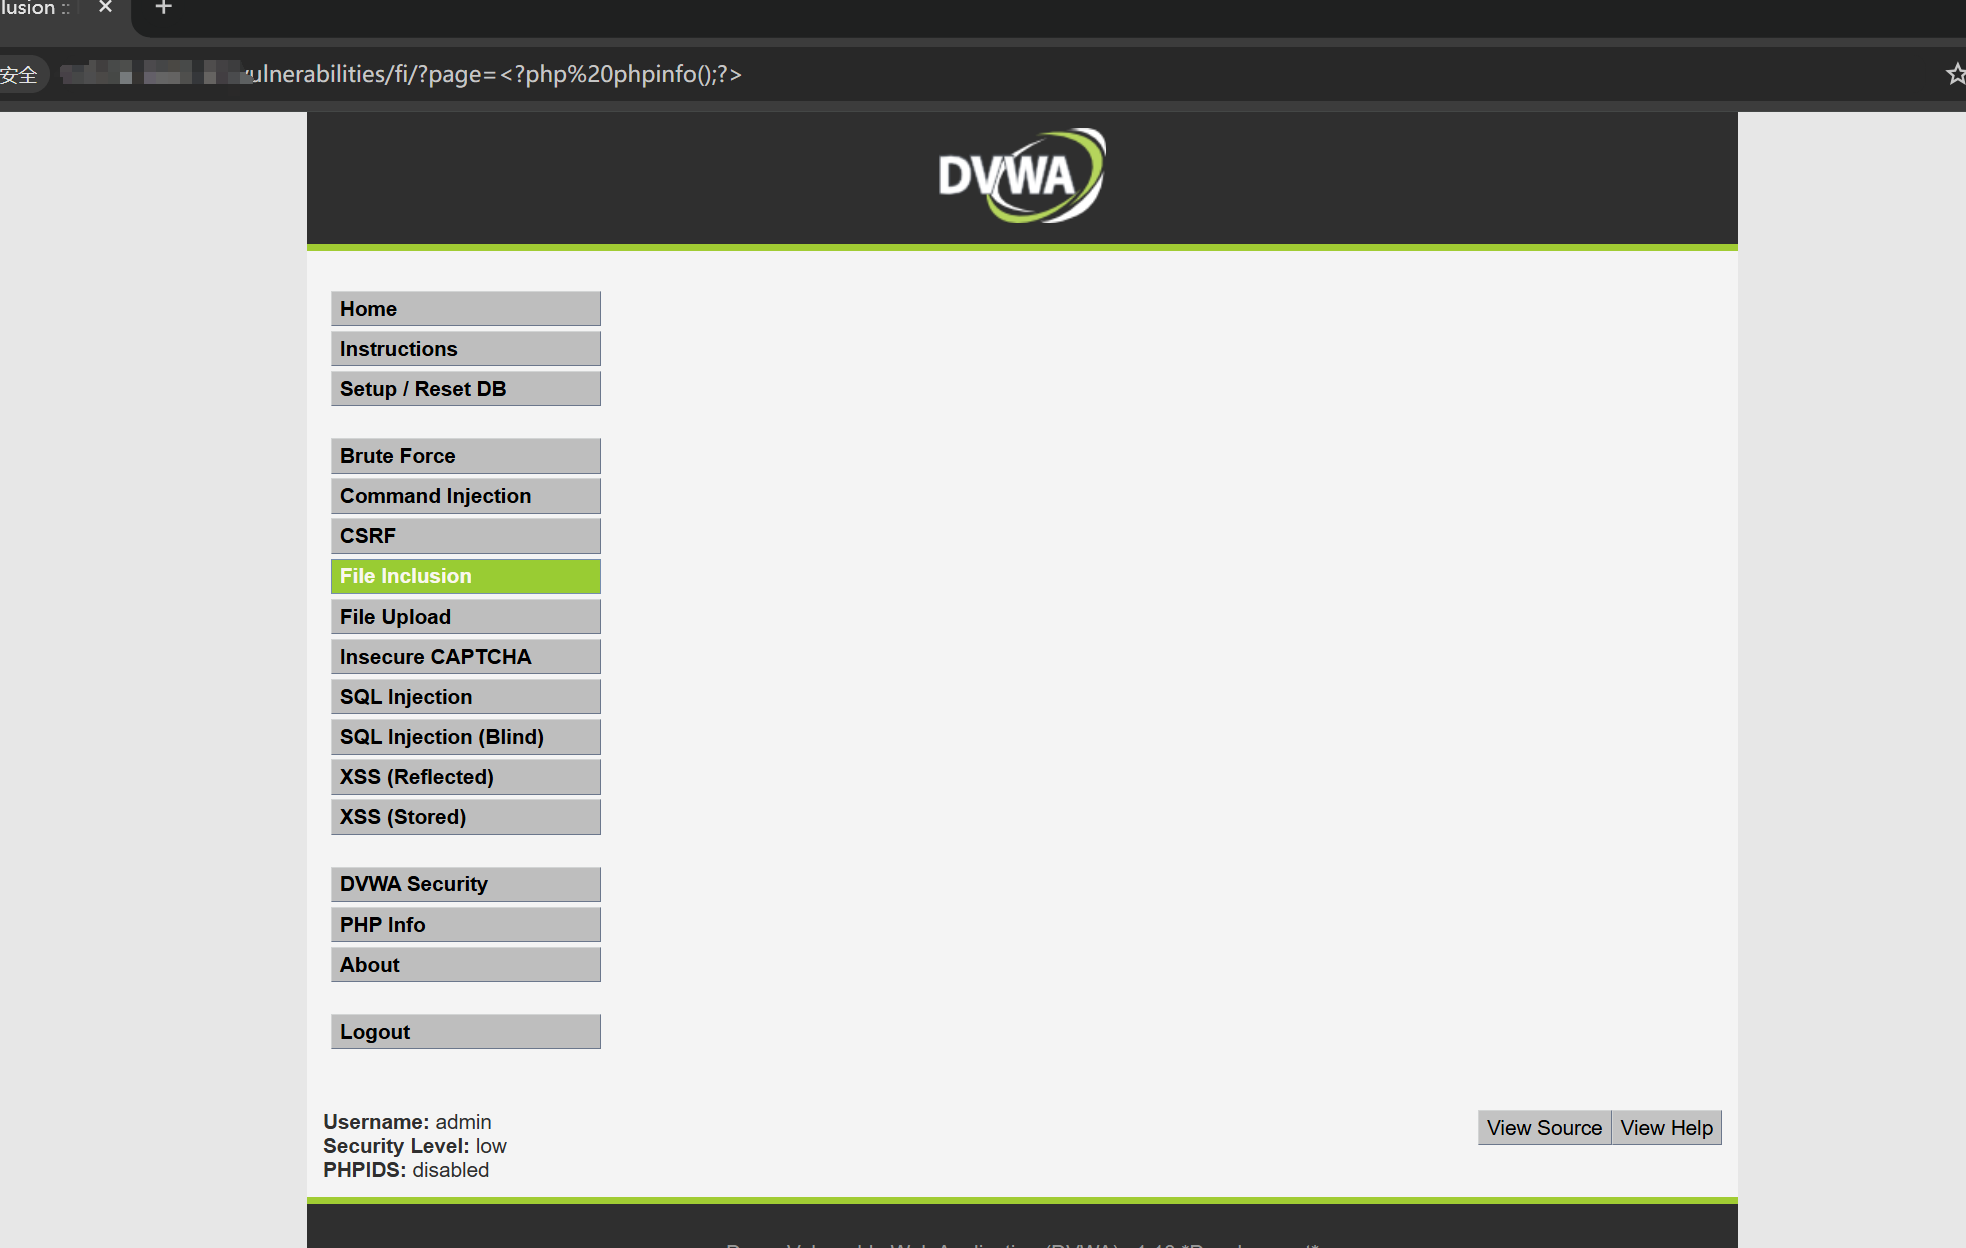
Task: Choose SQL Injection (Blind)
Action: (466, 737)
